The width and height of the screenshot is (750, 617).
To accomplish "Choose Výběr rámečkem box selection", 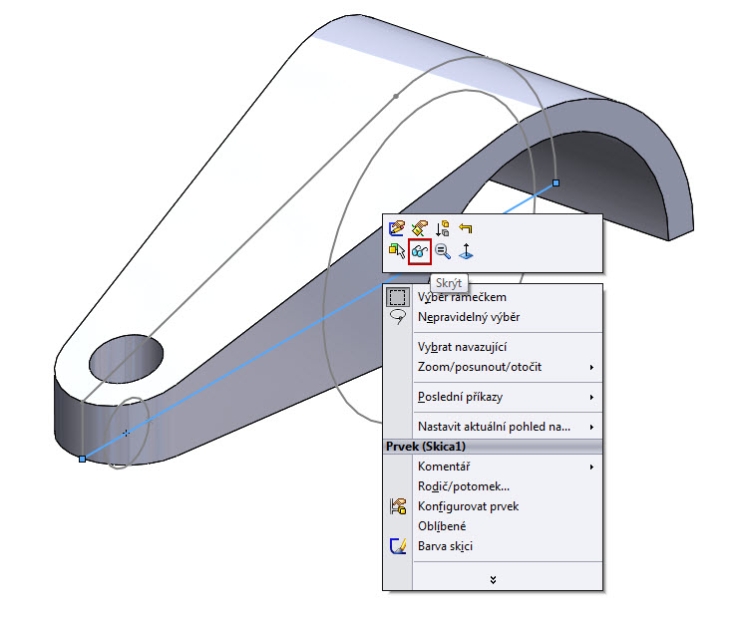I will (493, 297).
